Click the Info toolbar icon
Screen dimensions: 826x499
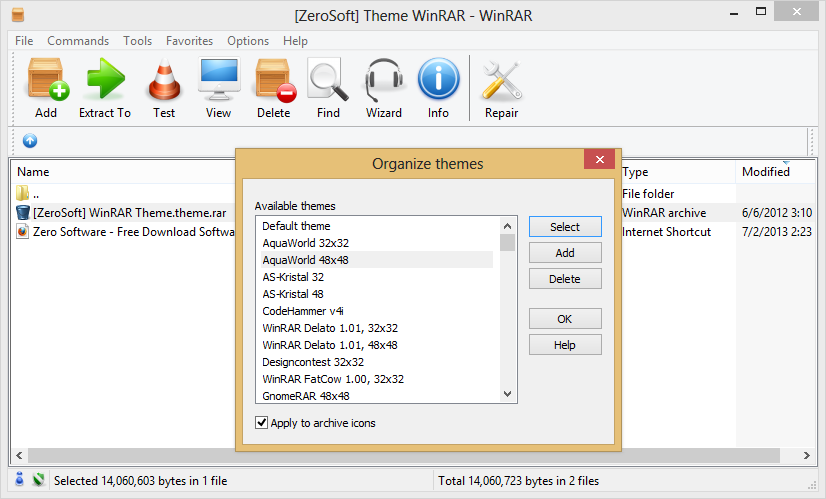pyautogui.click(x=438, y=79)
